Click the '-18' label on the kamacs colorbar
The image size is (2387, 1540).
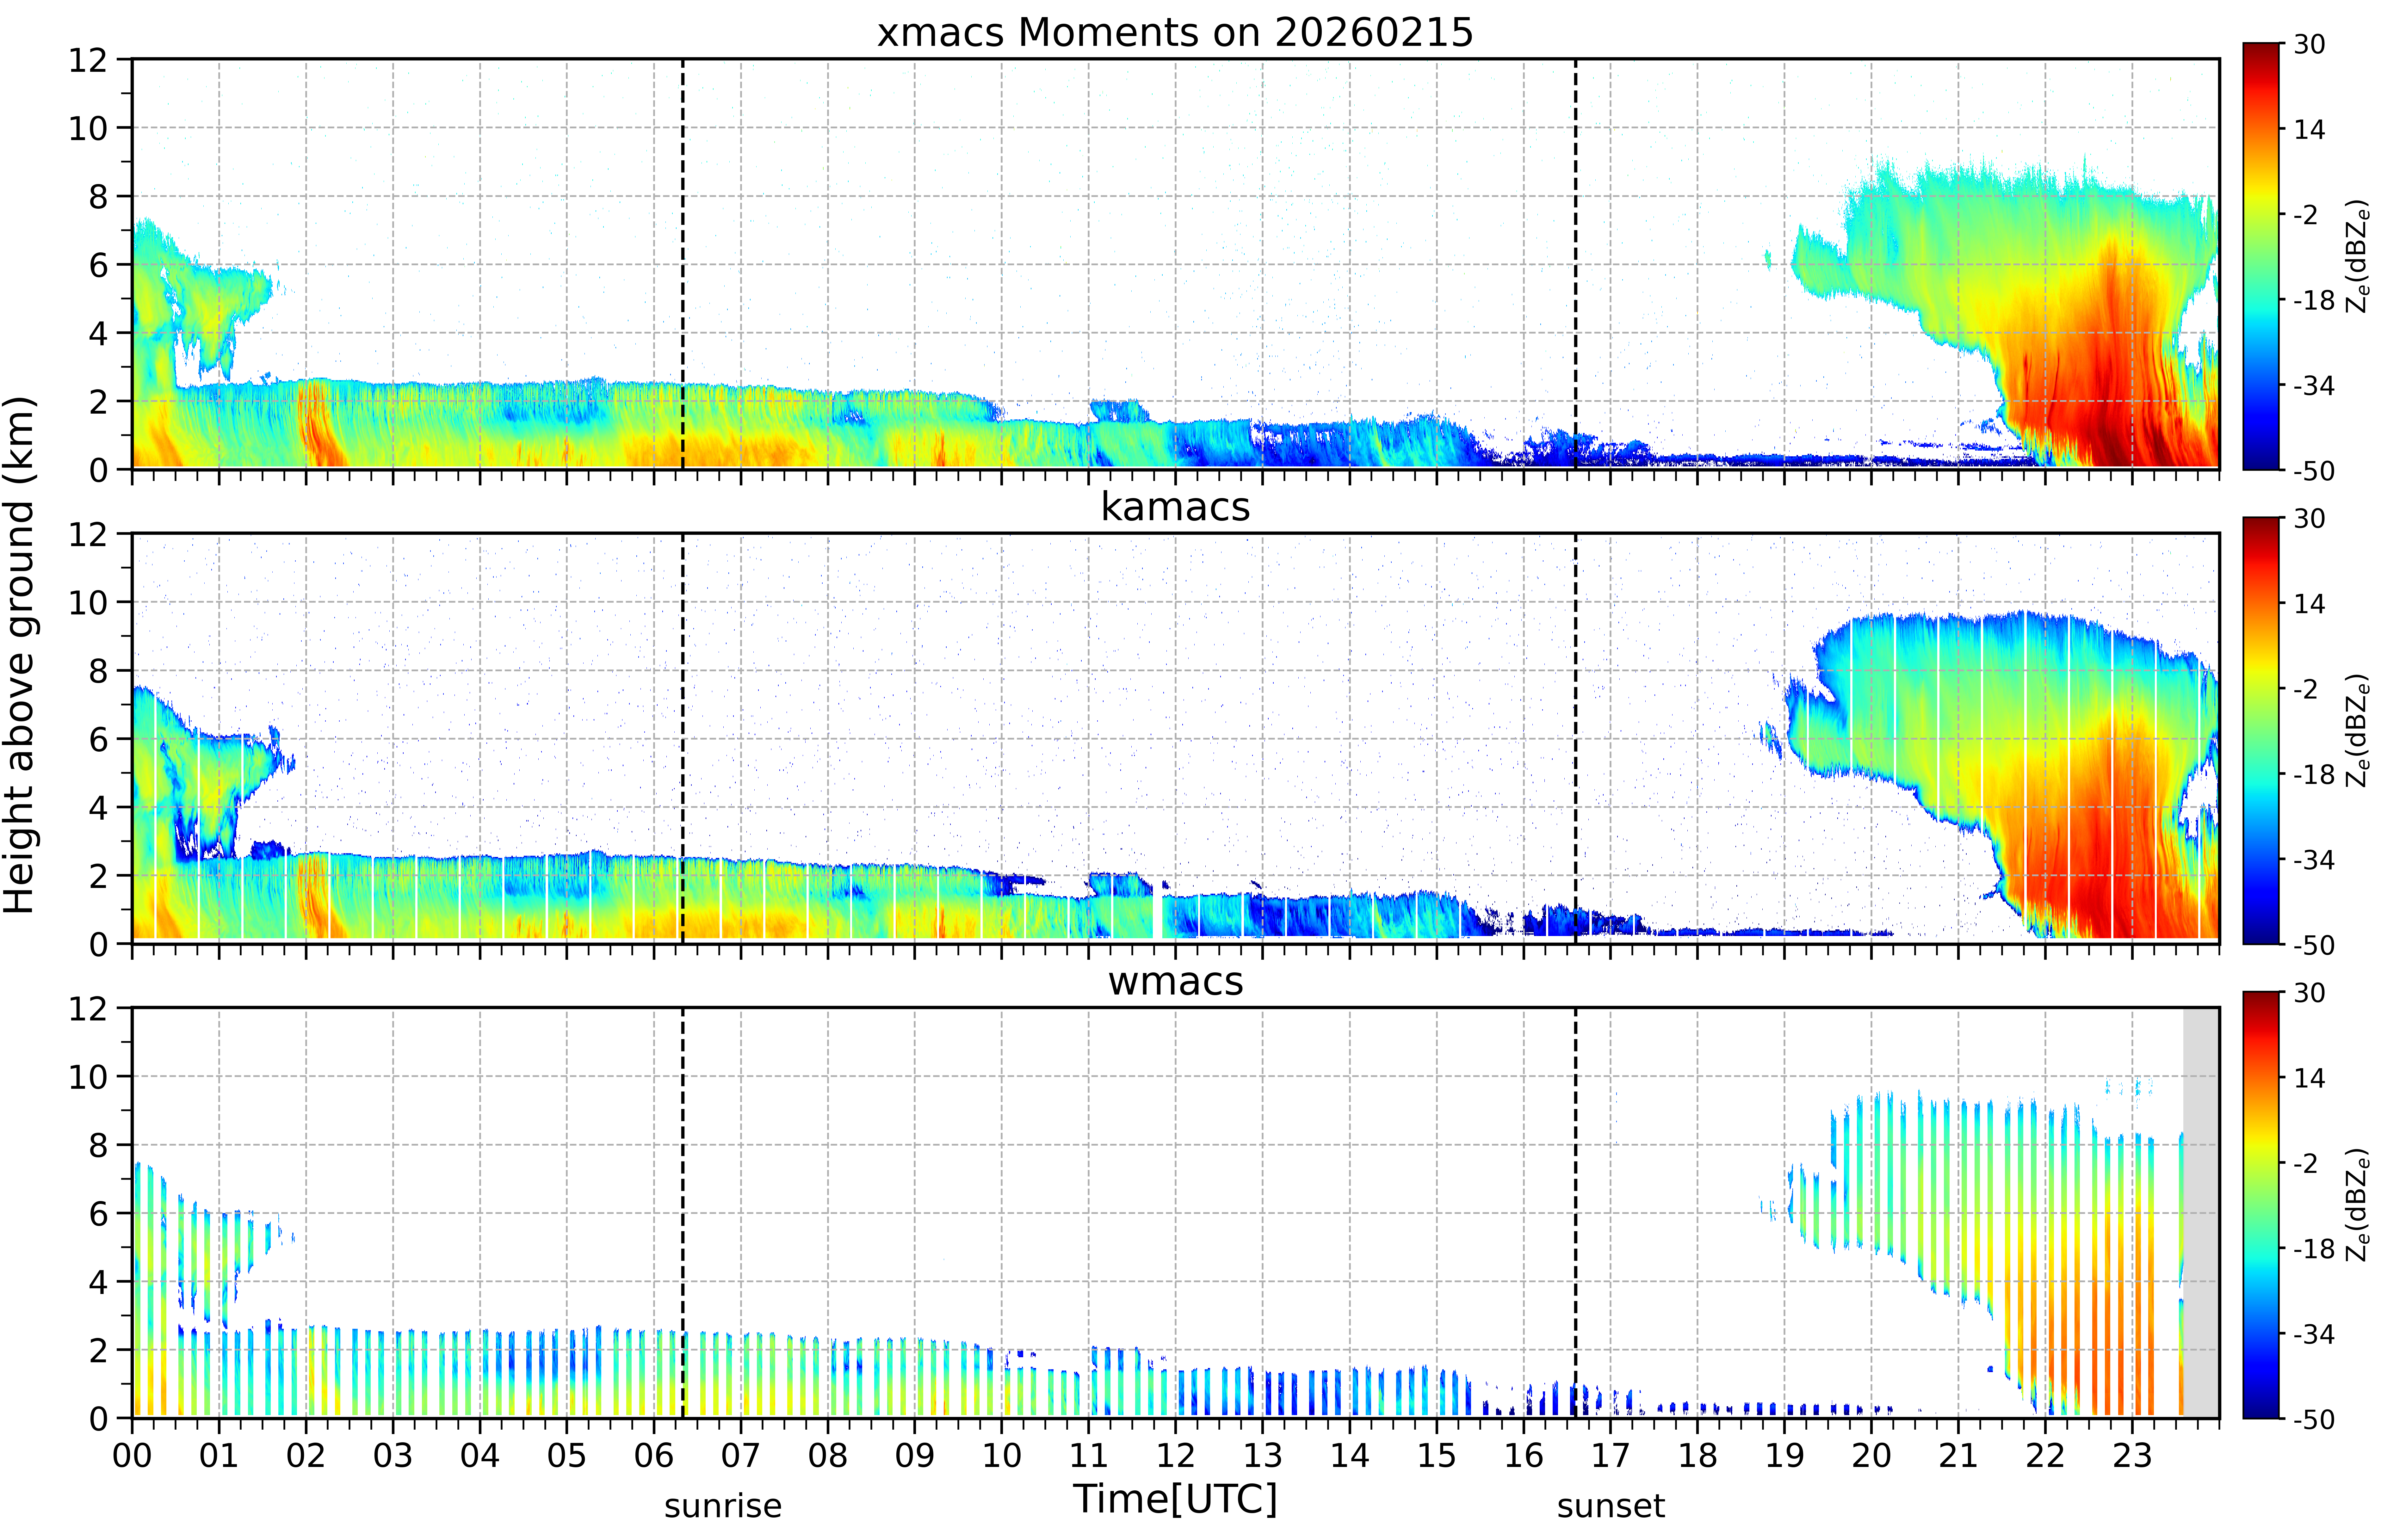click(2314, 774)
